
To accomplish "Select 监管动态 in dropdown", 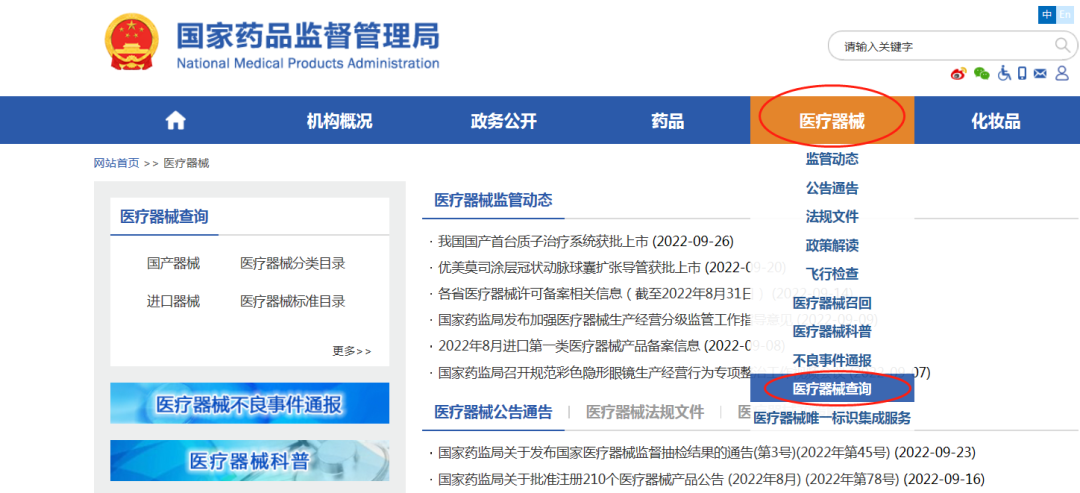I will pyautogui.click(x=832, y=159).
